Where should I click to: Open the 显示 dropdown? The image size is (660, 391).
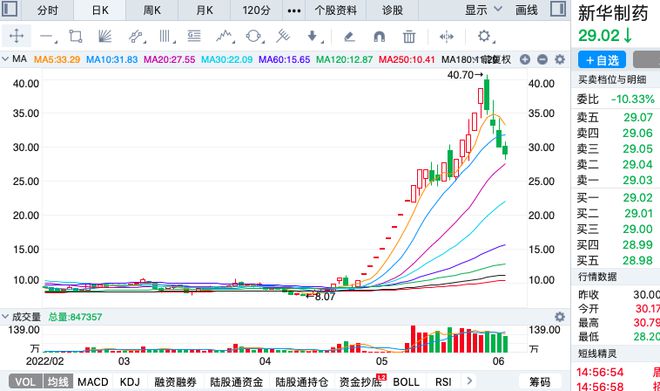tap(483, 10)
